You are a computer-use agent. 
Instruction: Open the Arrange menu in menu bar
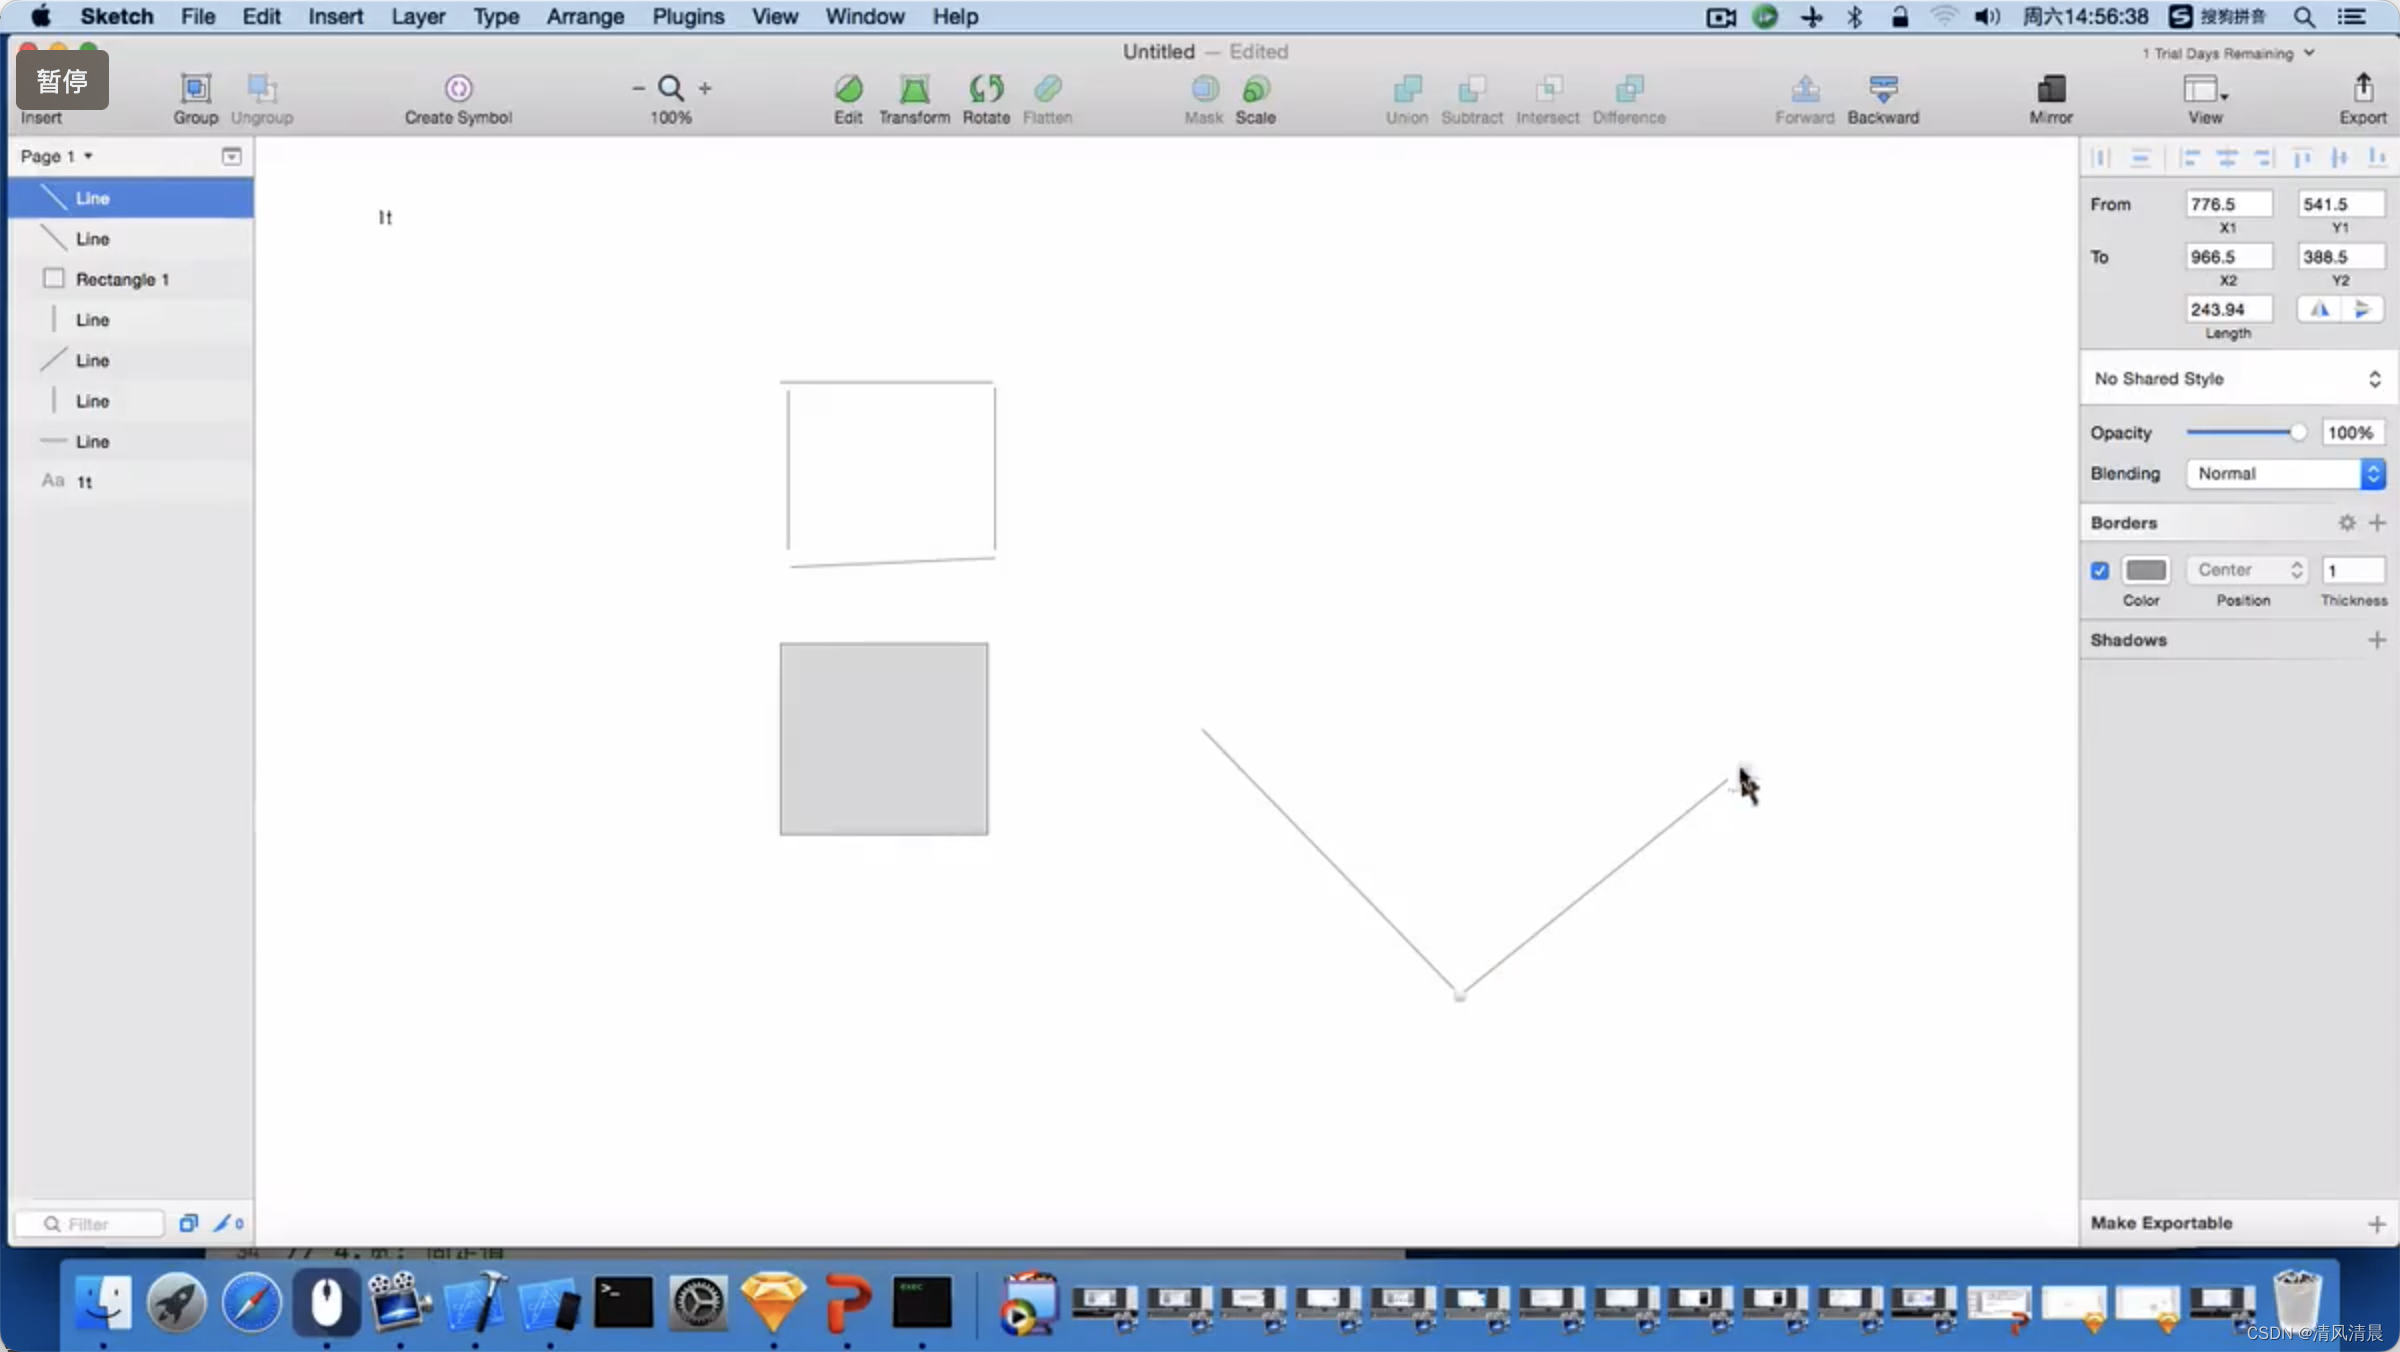pos(585,16)
